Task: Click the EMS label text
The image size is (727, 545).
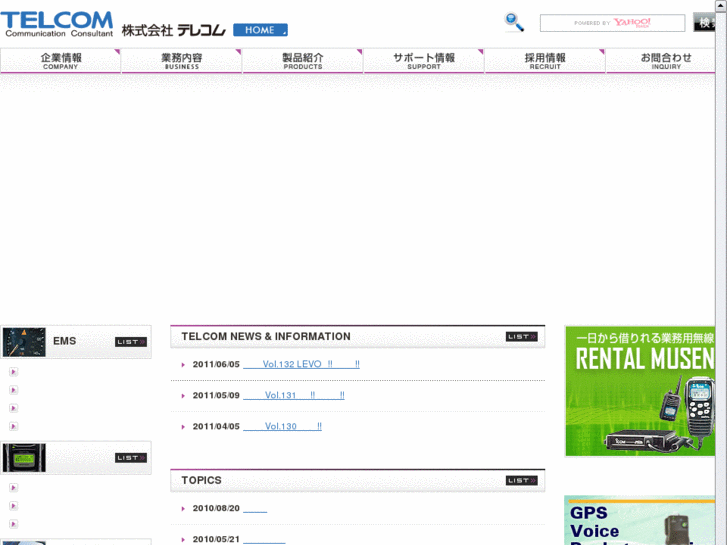Action: (64, 341)
